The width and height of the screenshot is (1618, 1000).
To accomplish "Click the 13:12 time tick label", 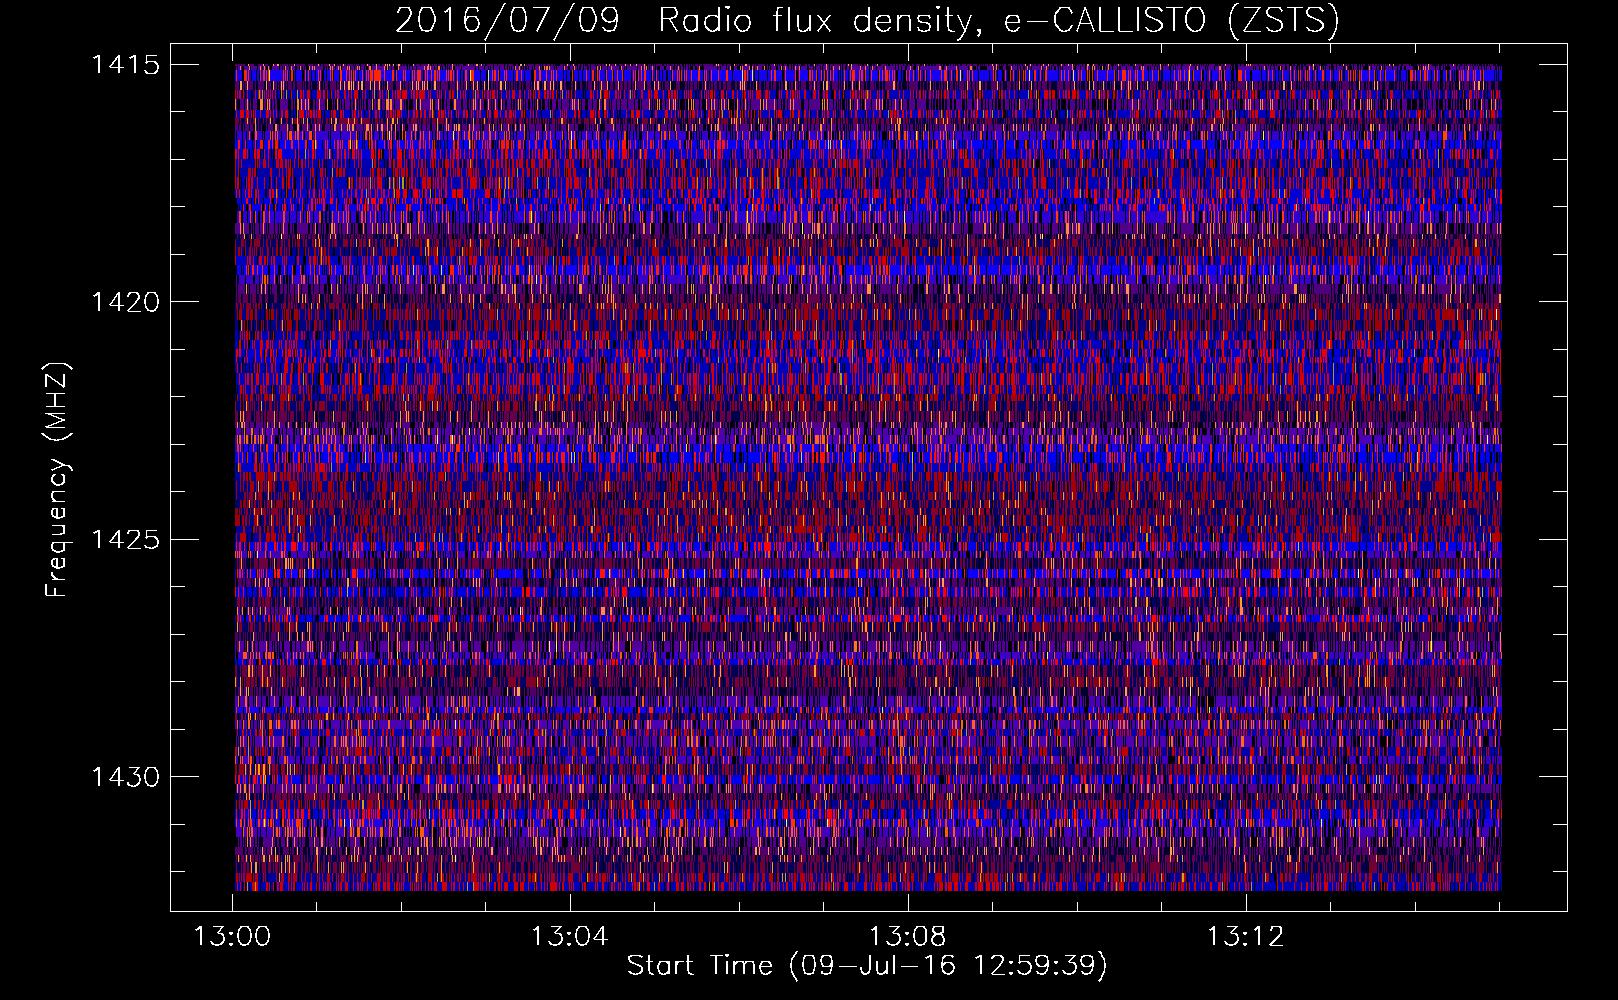I will tap(1245, 937).
